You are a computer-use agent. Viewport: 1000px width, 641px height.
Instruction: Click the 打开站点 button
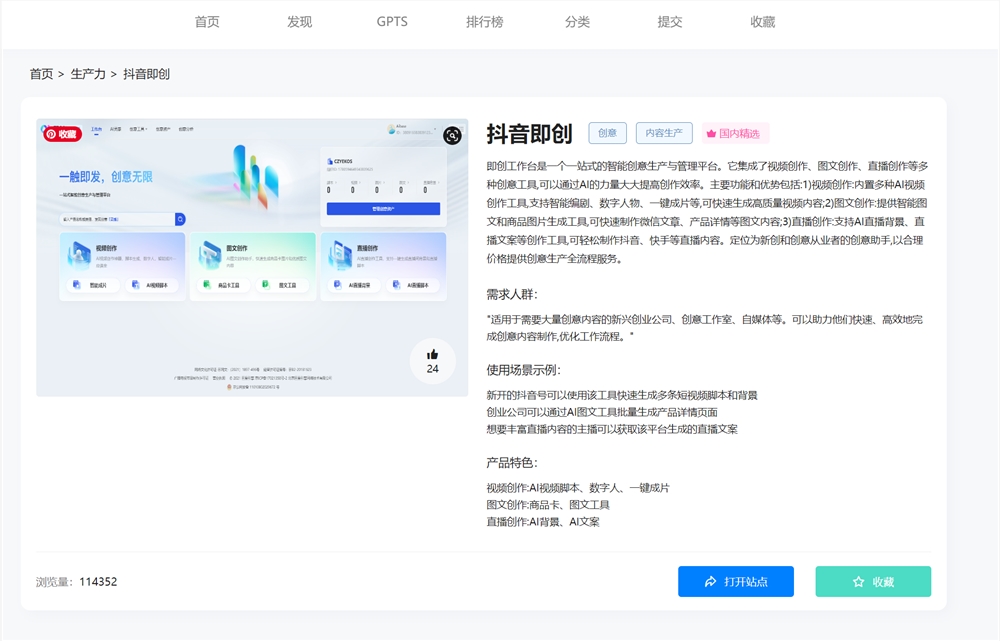click(x=736, y=581)
